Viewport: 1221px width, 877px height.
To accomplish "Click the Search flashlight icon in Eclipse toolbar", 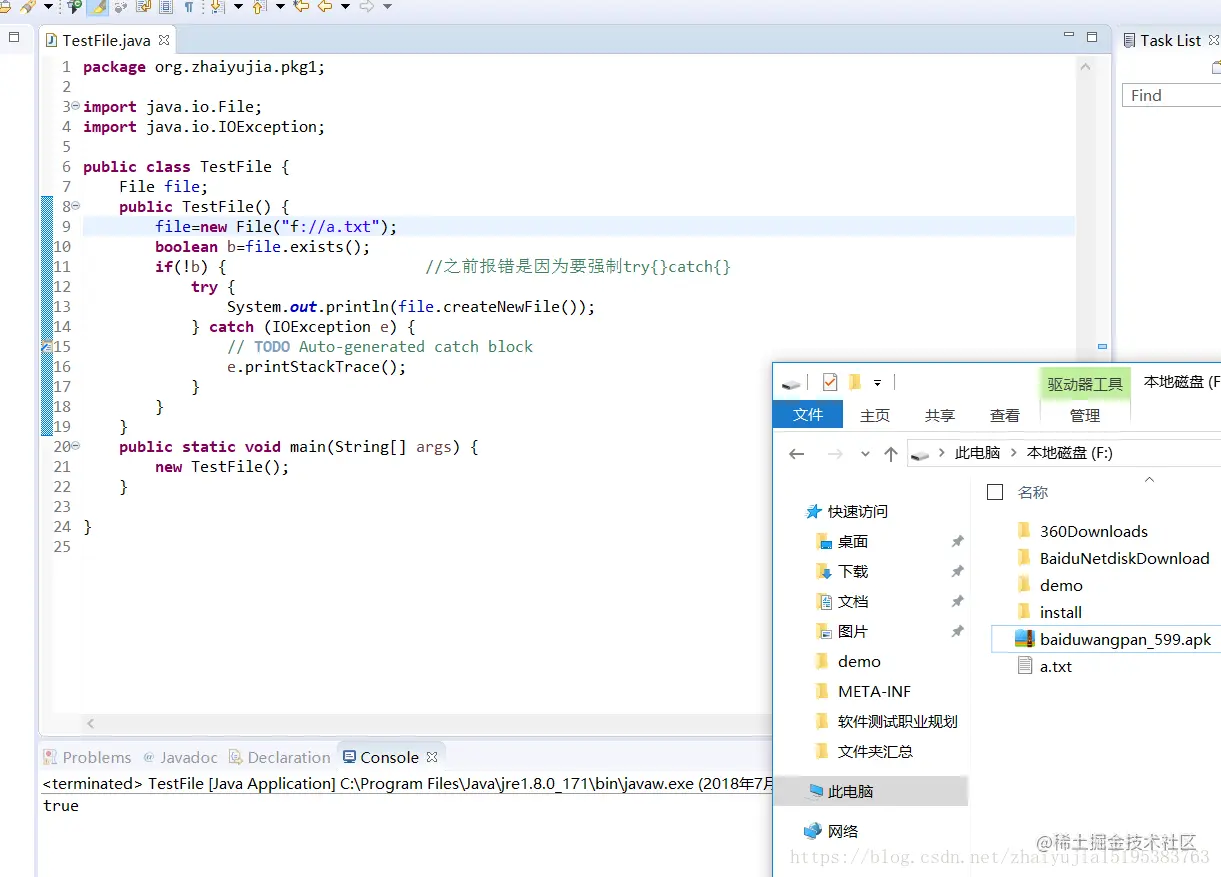I will pyautogui.click(x=27, y=6).
